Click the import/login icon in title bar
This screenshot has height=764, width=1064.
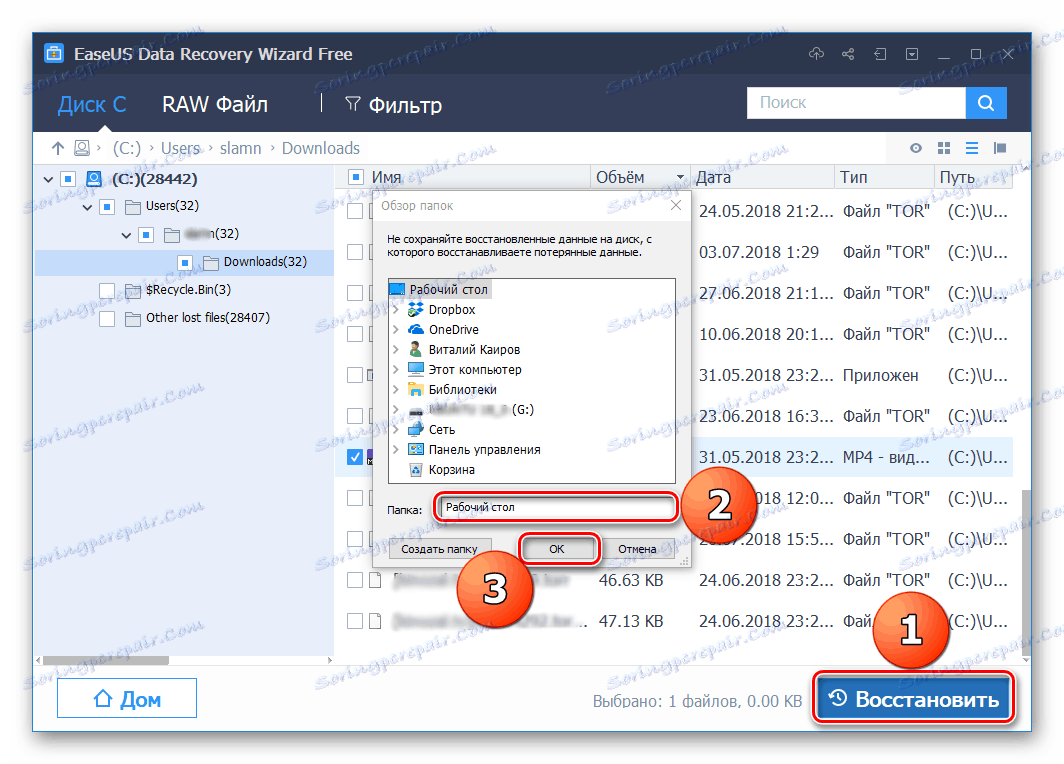[880, 54]
